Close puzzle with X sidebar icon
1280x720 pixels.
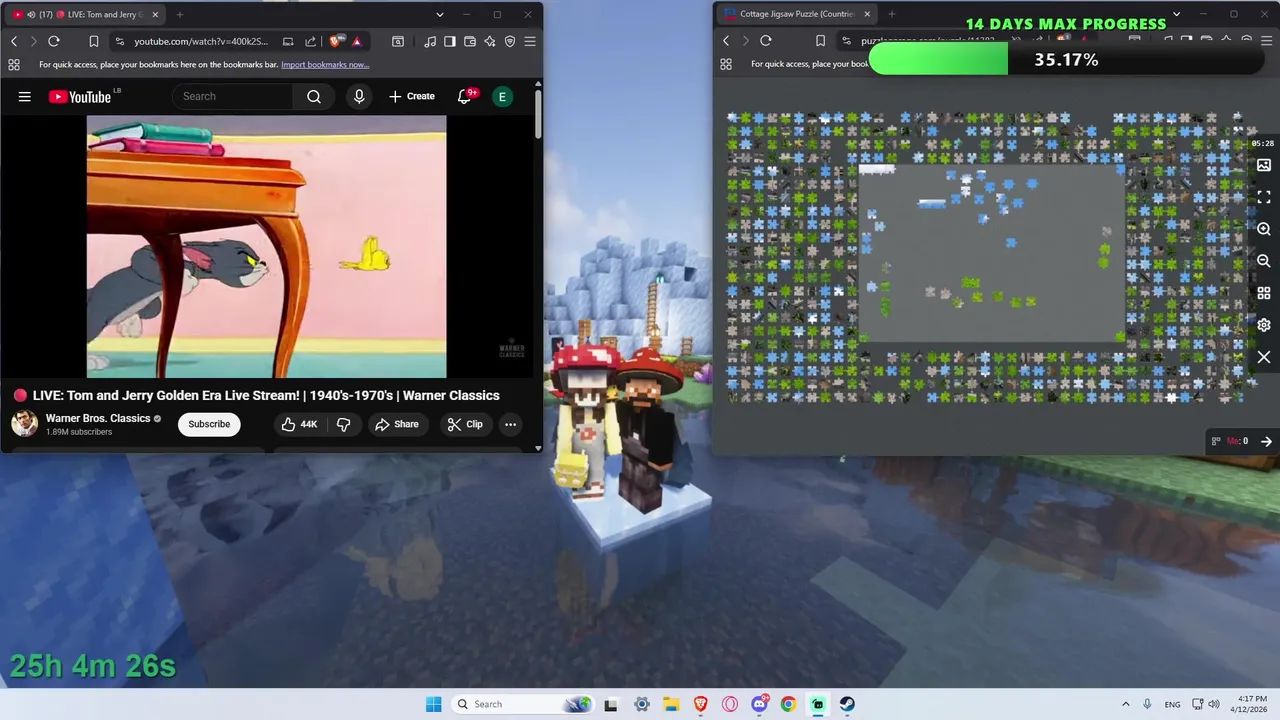[1264, 357]
